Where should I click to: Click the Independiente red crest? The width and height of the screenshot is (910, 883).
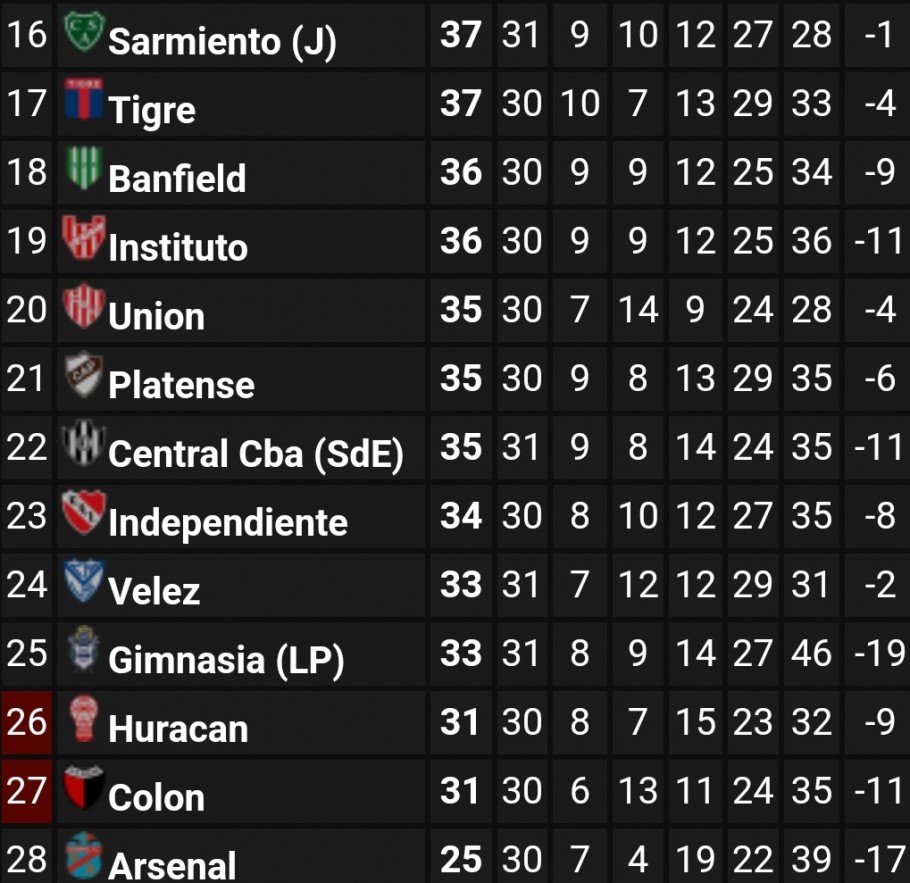click(84, 511)
